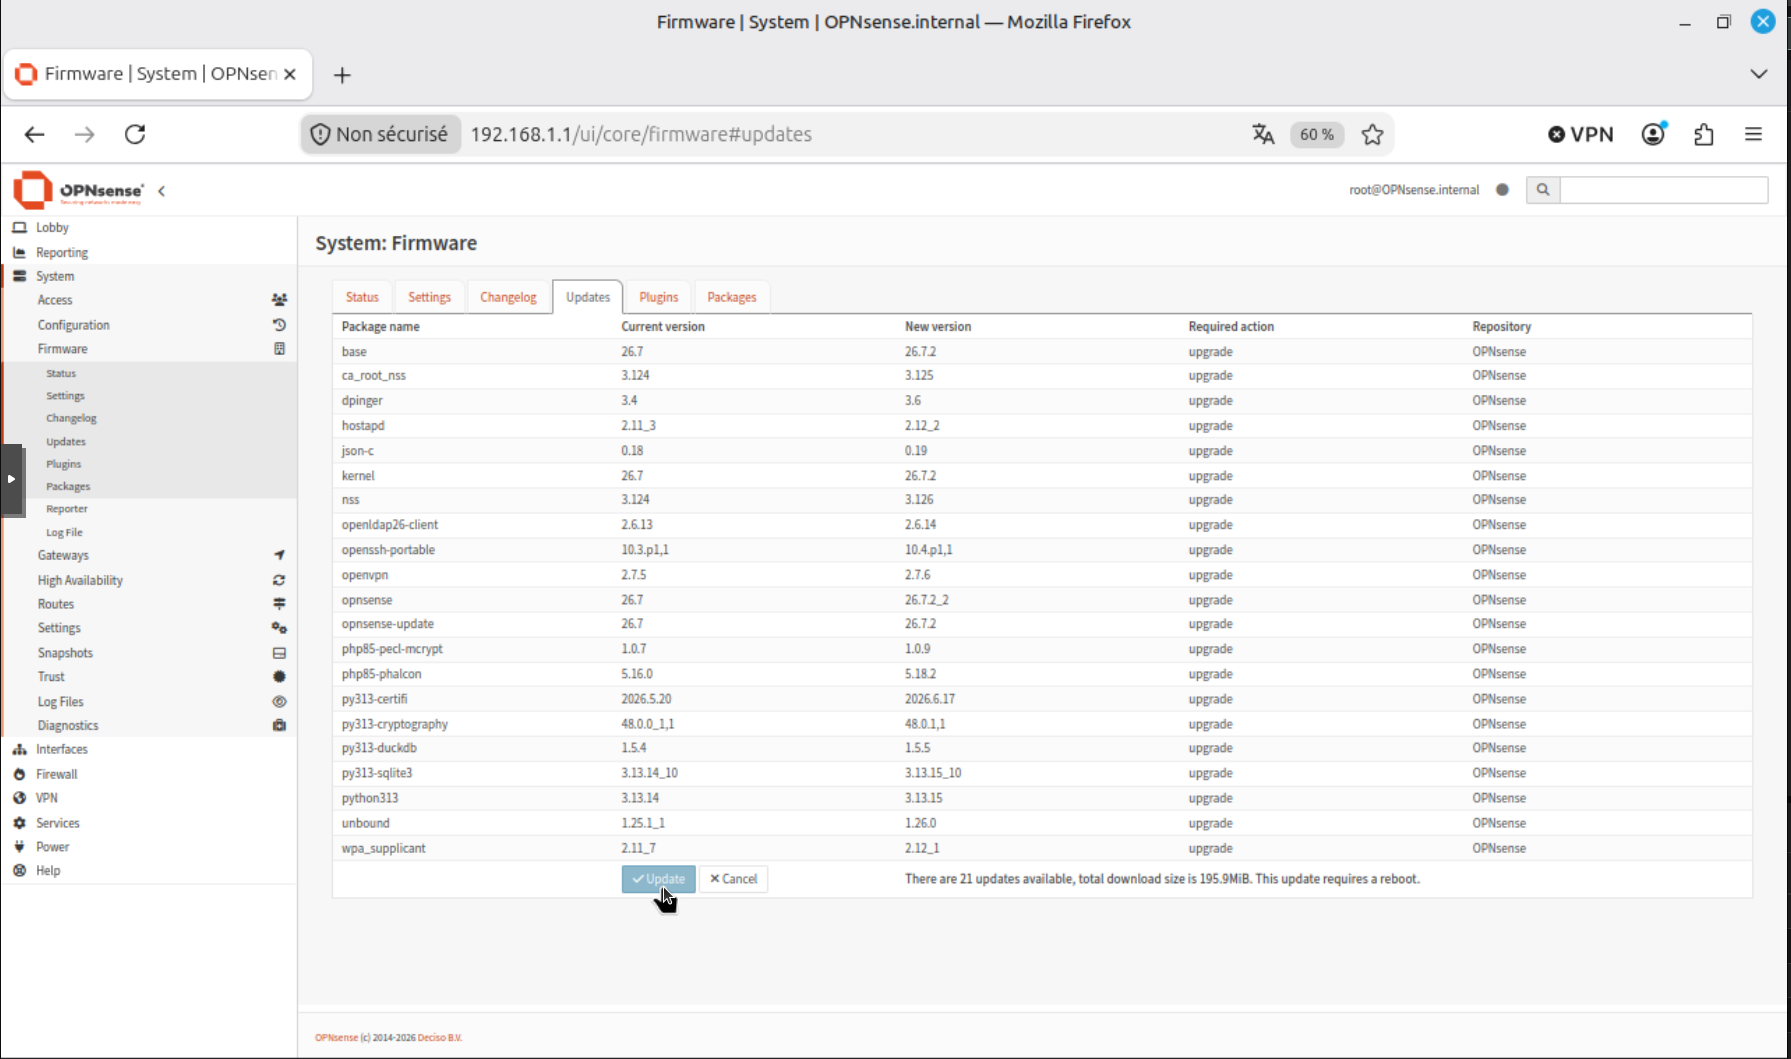Expand the Gateways submenu
This screenshot has height=1059, width=1791.
point(63,556)
